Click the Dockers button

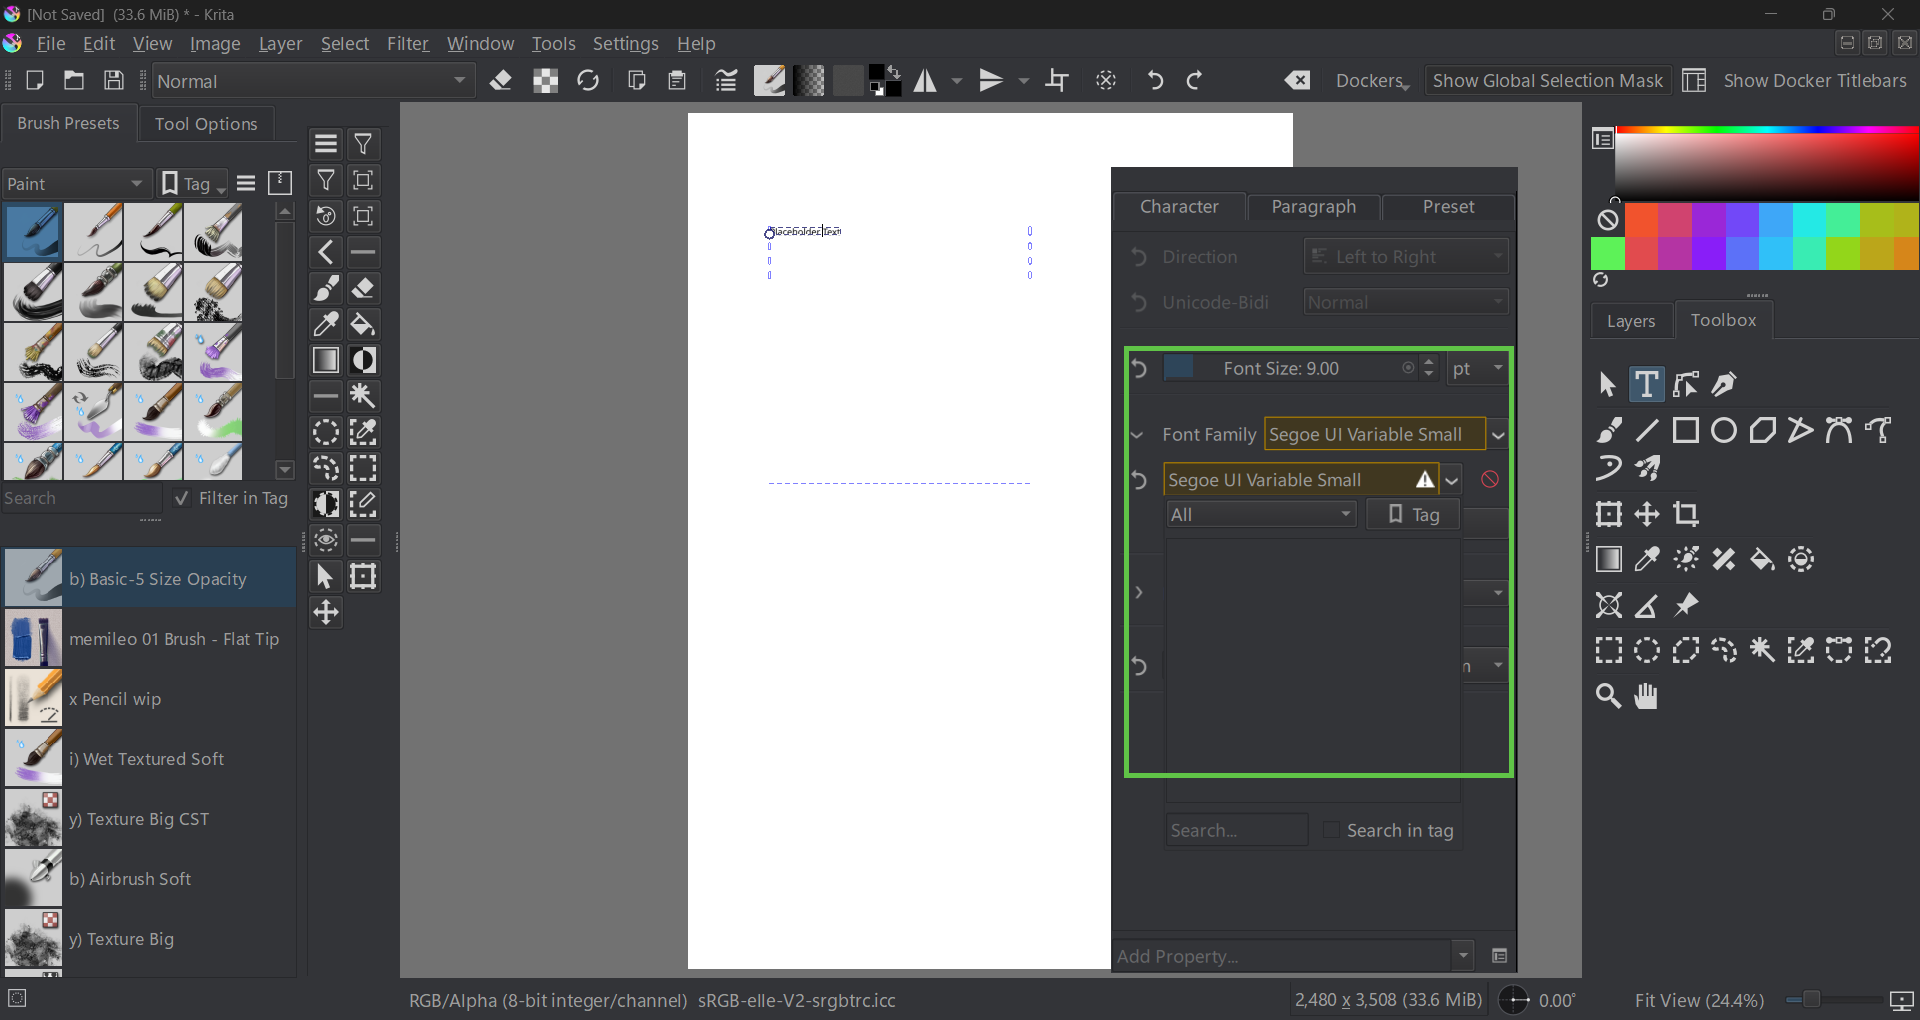point(1371,81)
